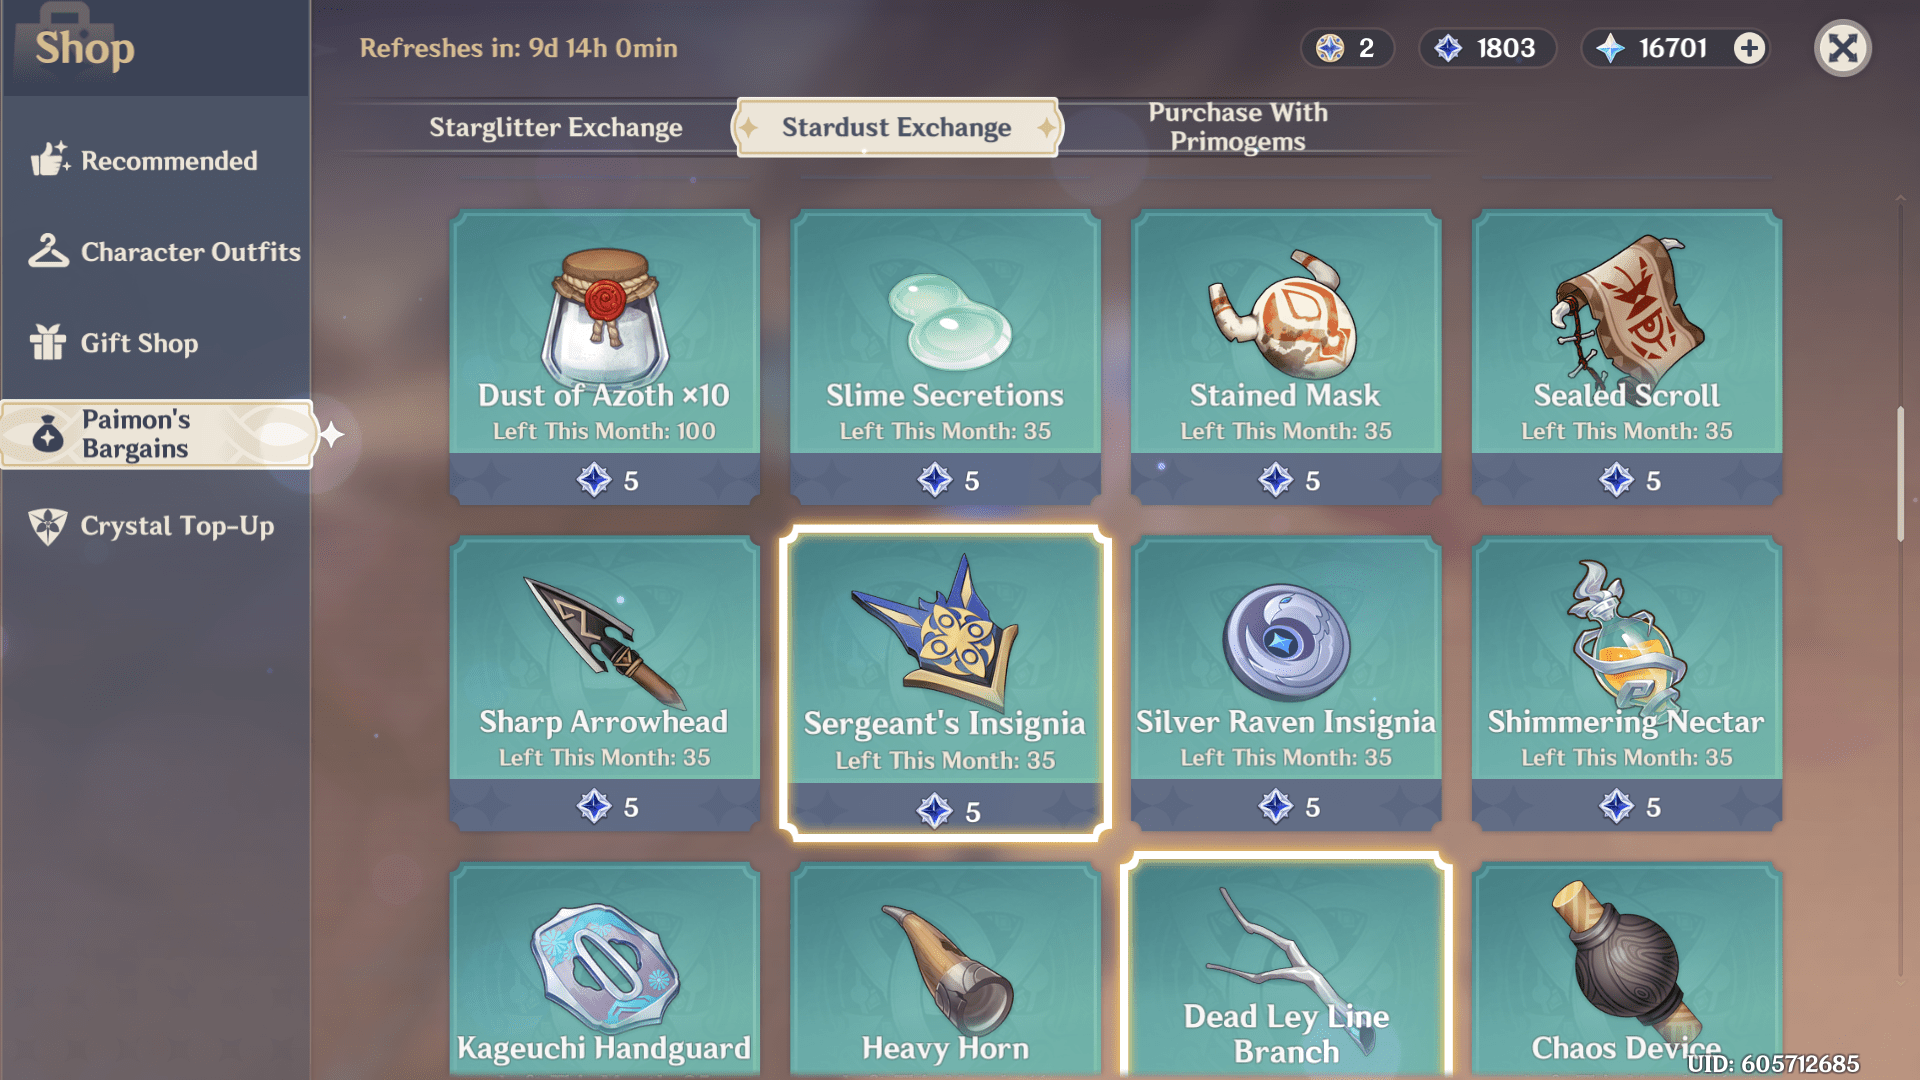
Task: Click the plus icon to add Primogems
Action: (x=1749, y=48)
